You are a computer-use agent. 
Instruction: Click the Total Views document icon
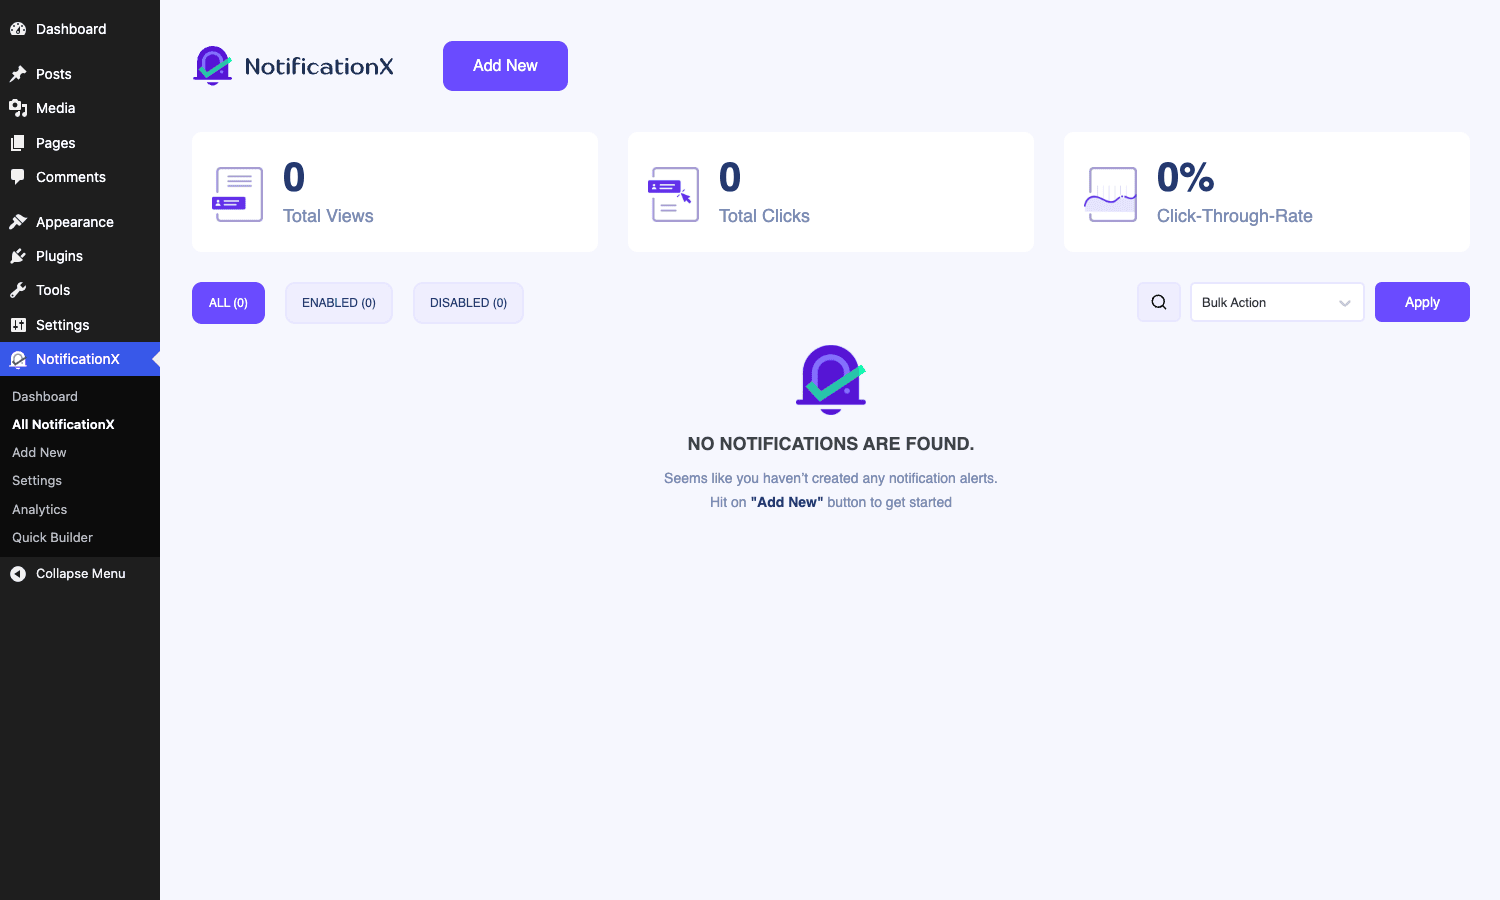click(238, 193)
